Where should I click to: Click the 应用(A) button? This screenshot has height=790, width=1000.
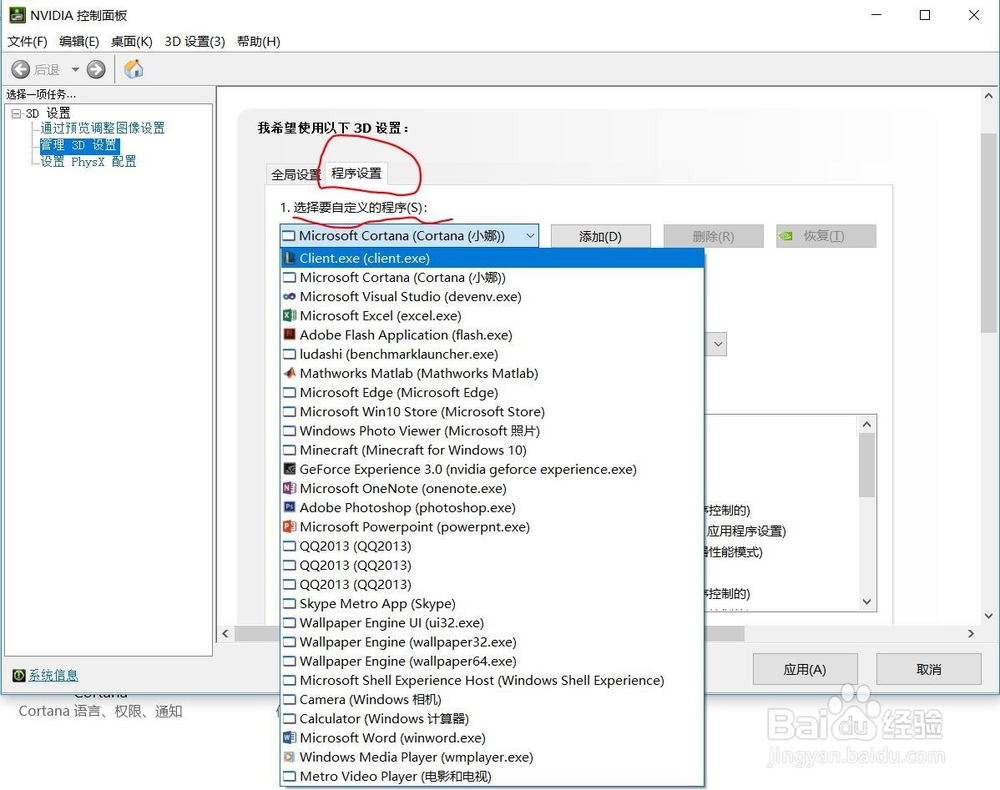(x=805, y=669)
